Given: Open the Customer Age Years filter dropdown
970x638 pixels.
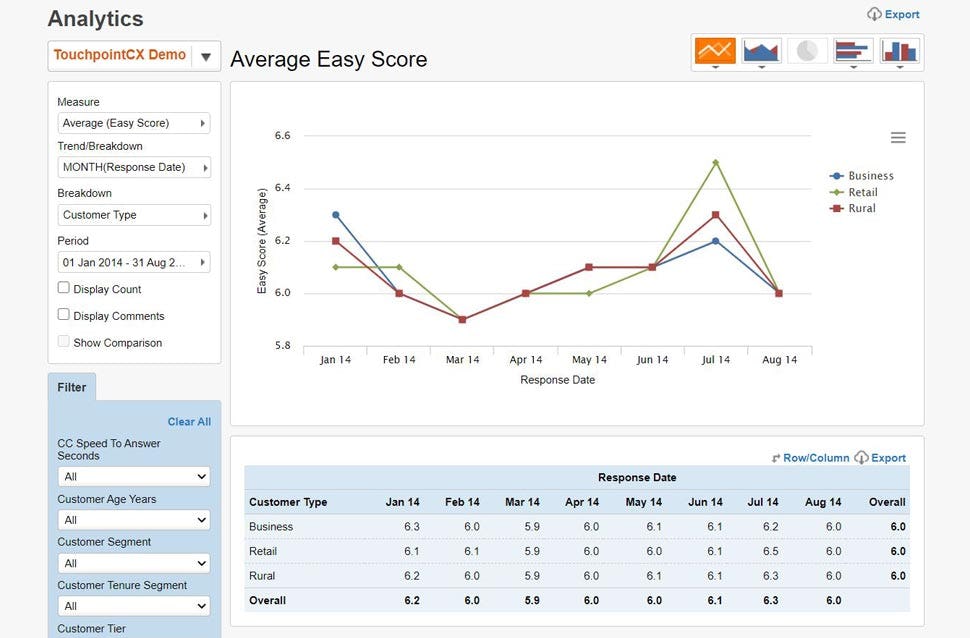Looking at the screenshot, I should 133,519.
